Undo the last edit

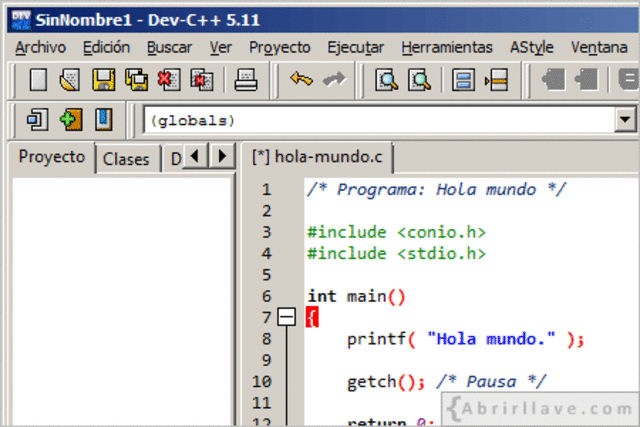(x=301, y=79)
